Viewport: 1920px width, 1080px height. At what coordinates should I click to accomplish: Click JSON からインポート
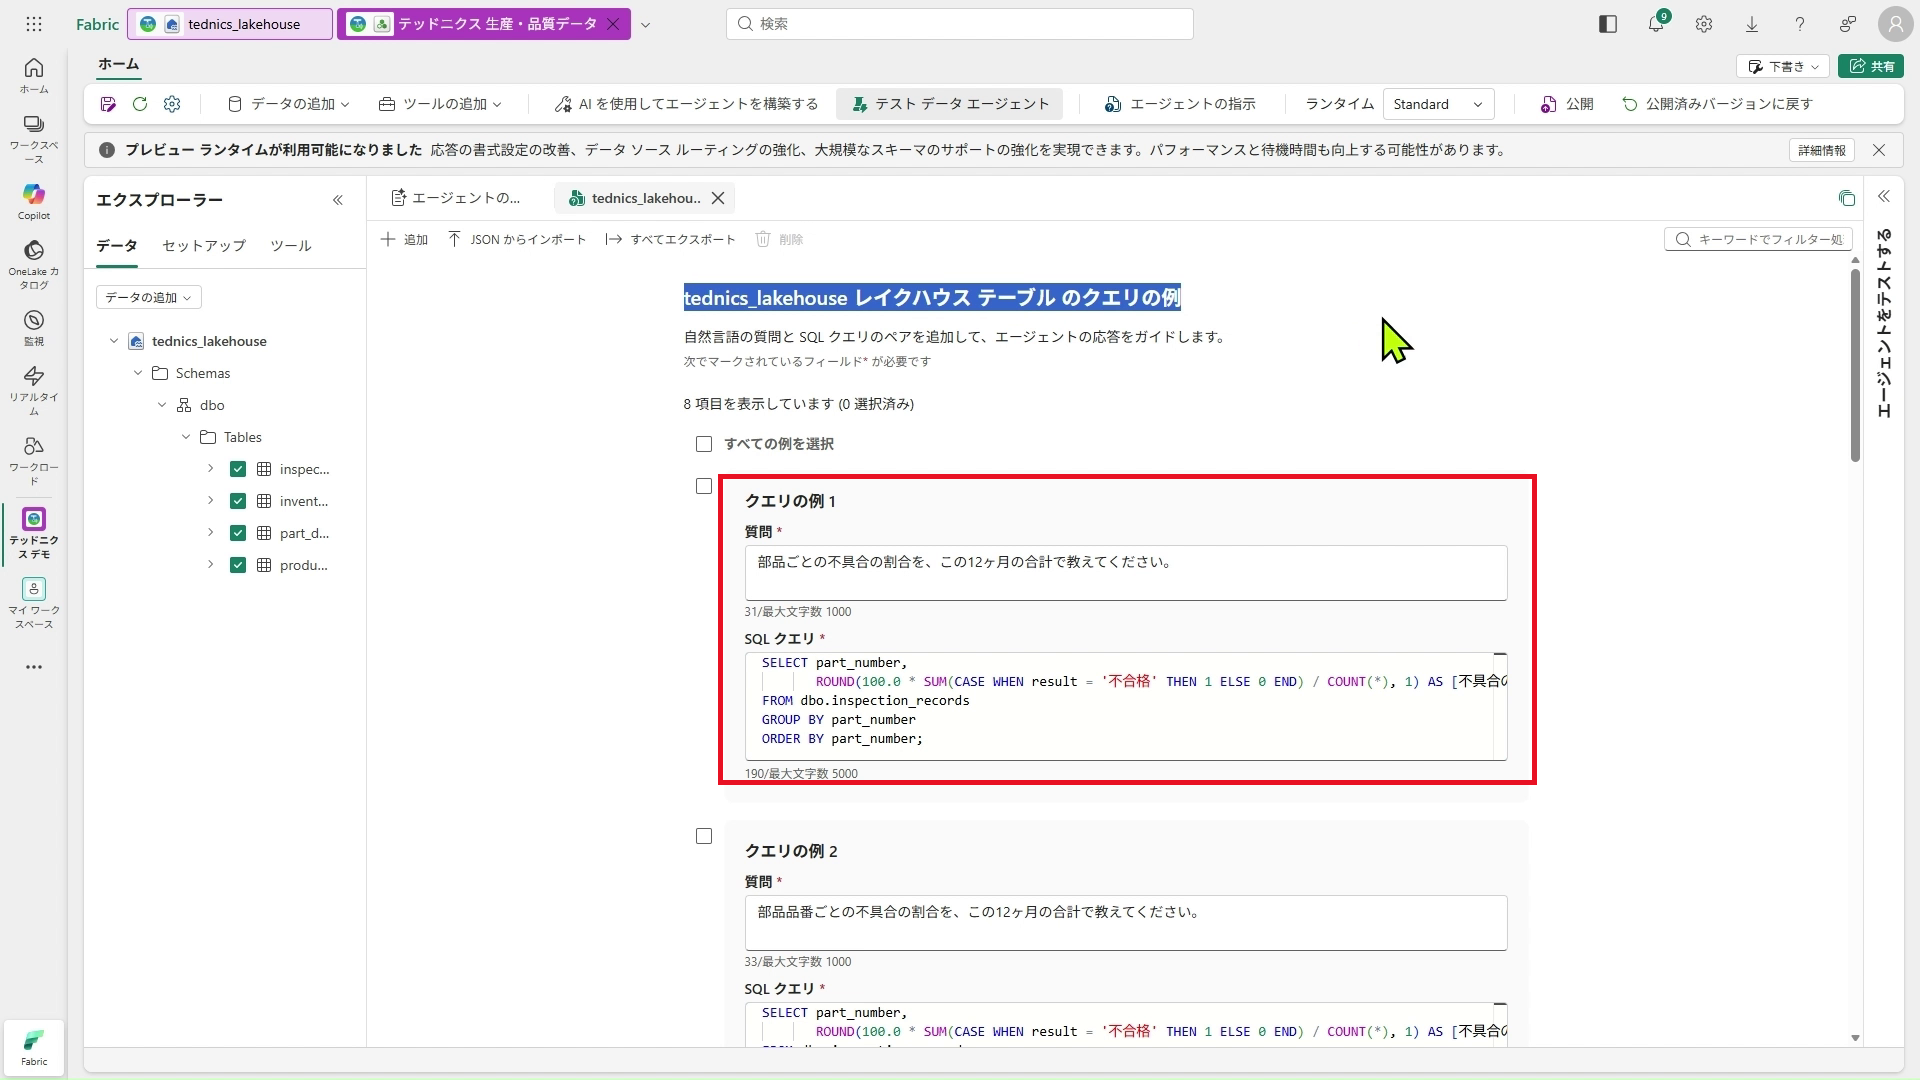pos(517,240)
